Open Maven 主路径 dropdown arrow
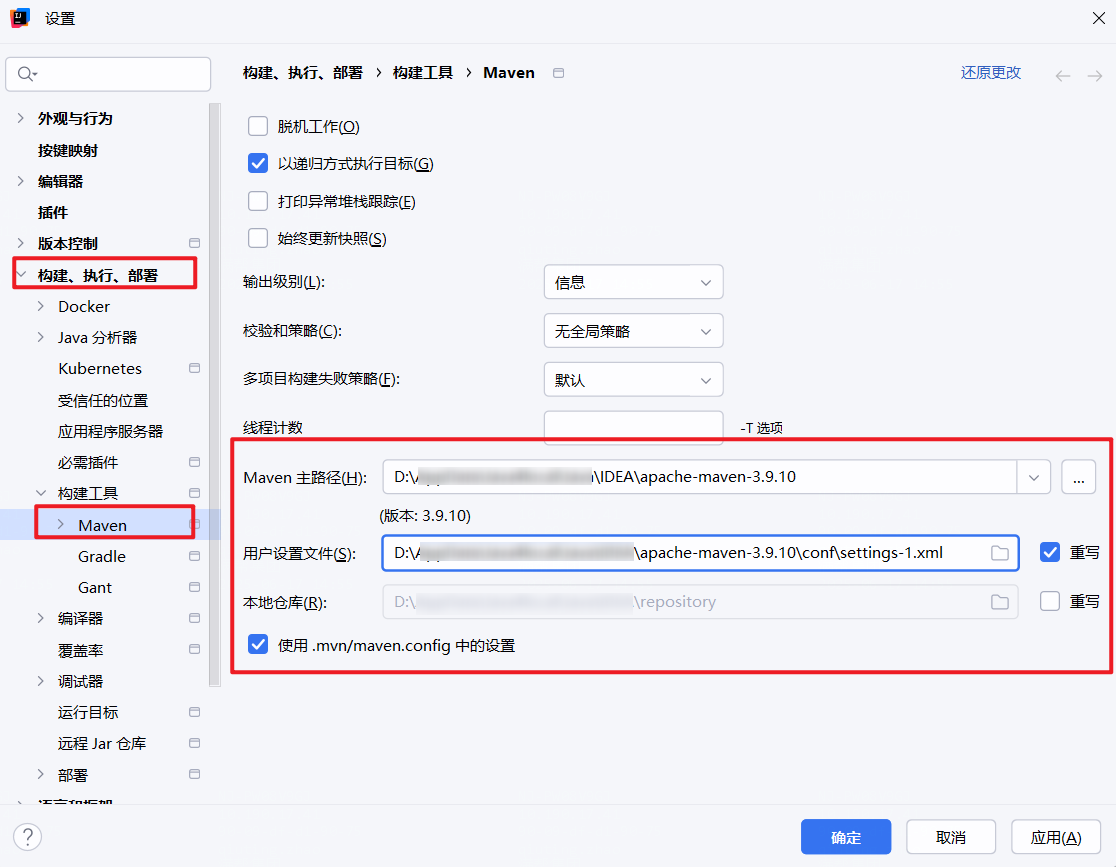This screenshot has height=867, width=1116. [x=1033, y=477]
